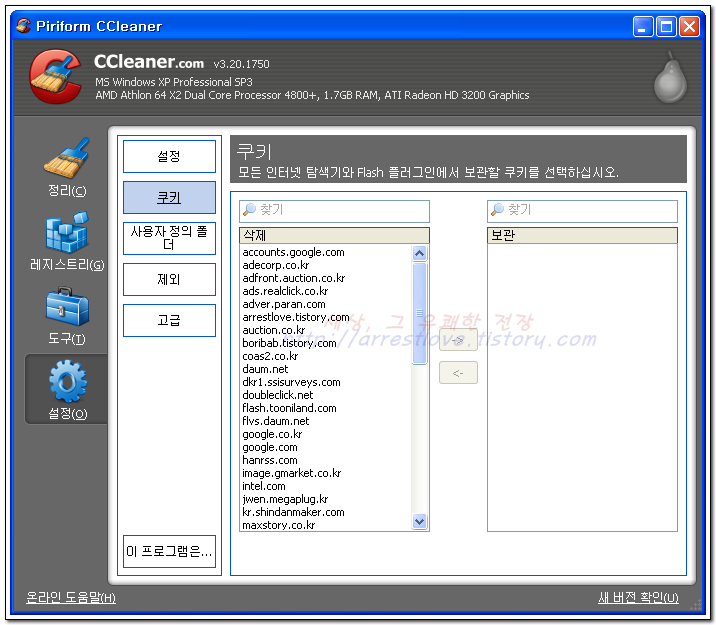Click the 보관 column header
The width and height of the screenshot is (716, 625).
[583, 236]
